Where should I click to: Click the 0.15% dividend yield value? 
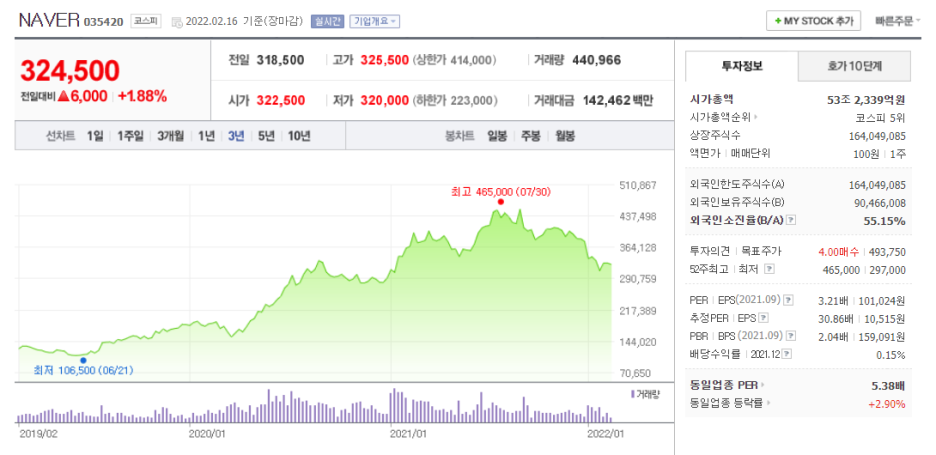pyautogui.click(x=891, y=355)
